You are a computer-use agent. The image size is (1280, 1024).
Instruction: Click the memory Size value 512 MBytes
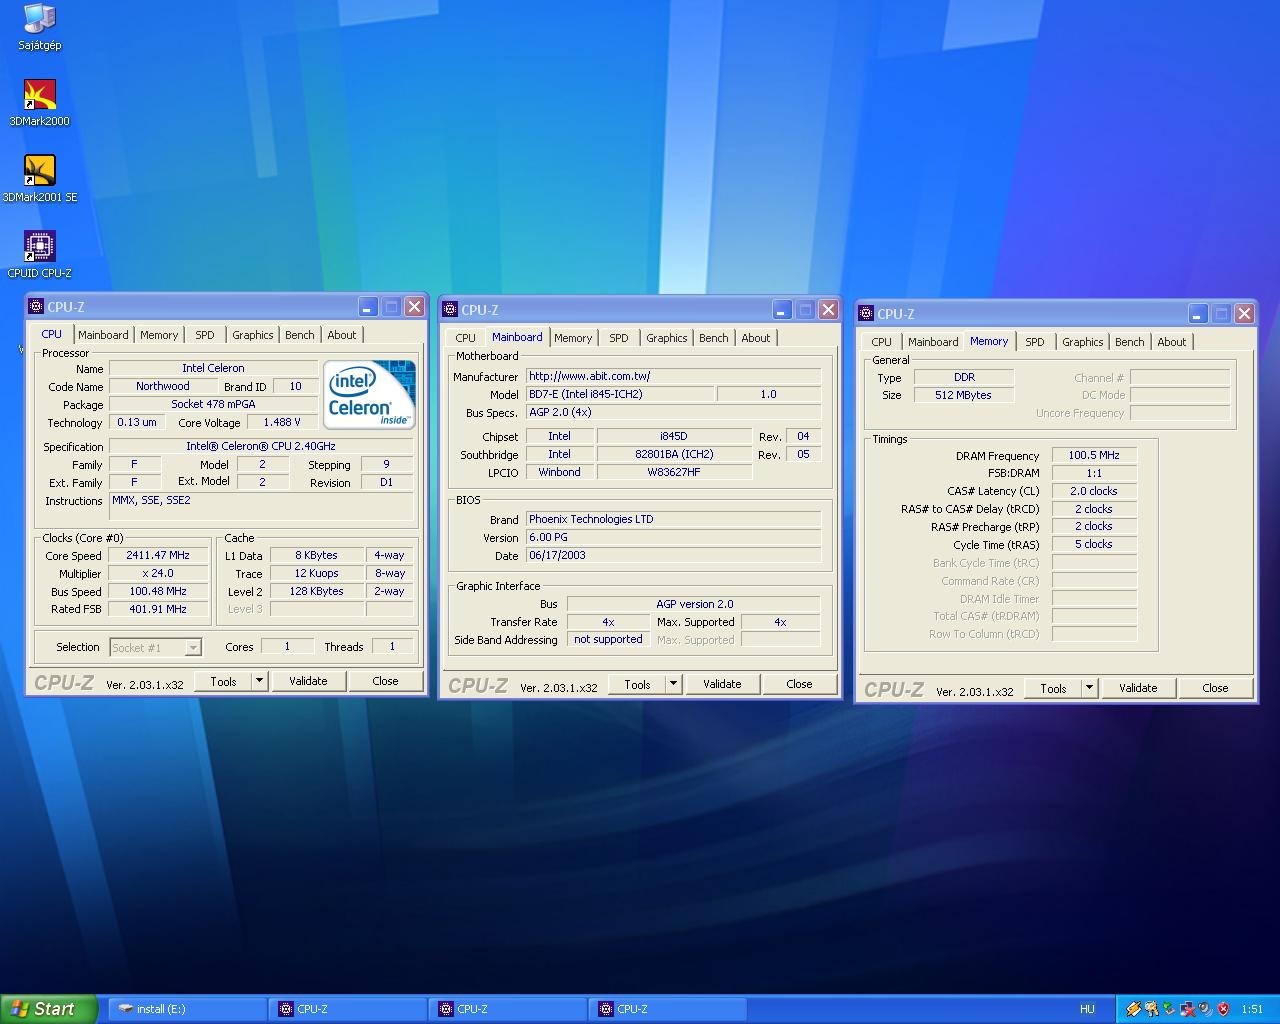point(964,395)
